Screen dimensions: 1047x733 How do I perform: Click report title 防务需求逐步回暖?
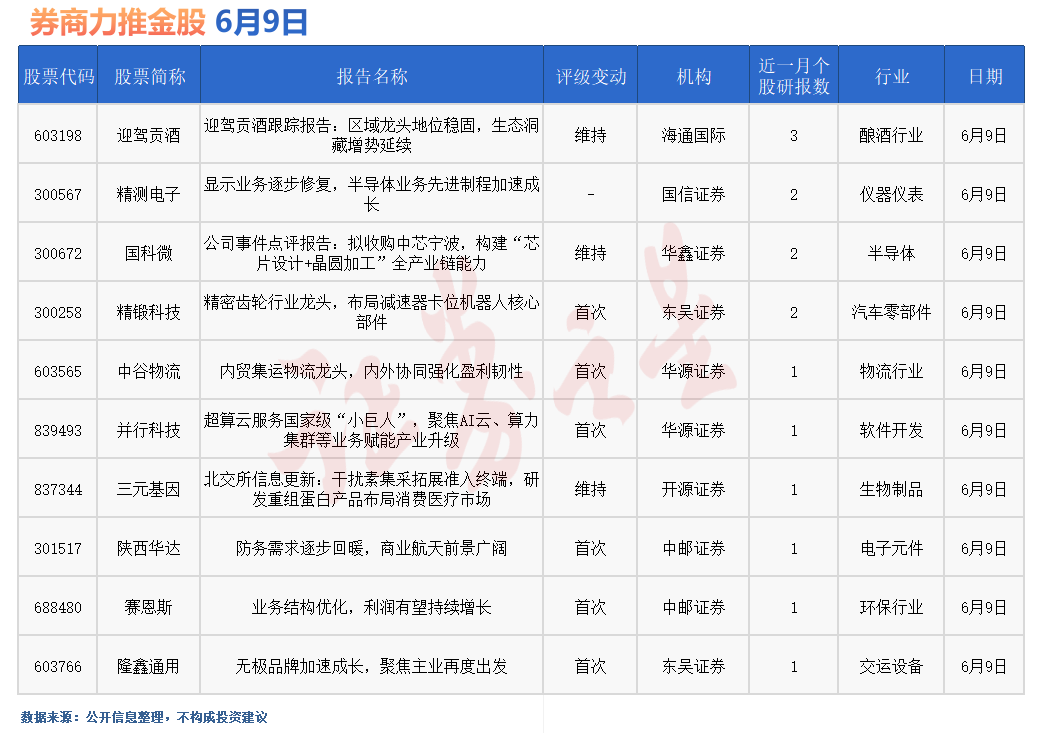click(x=371, y=549)
